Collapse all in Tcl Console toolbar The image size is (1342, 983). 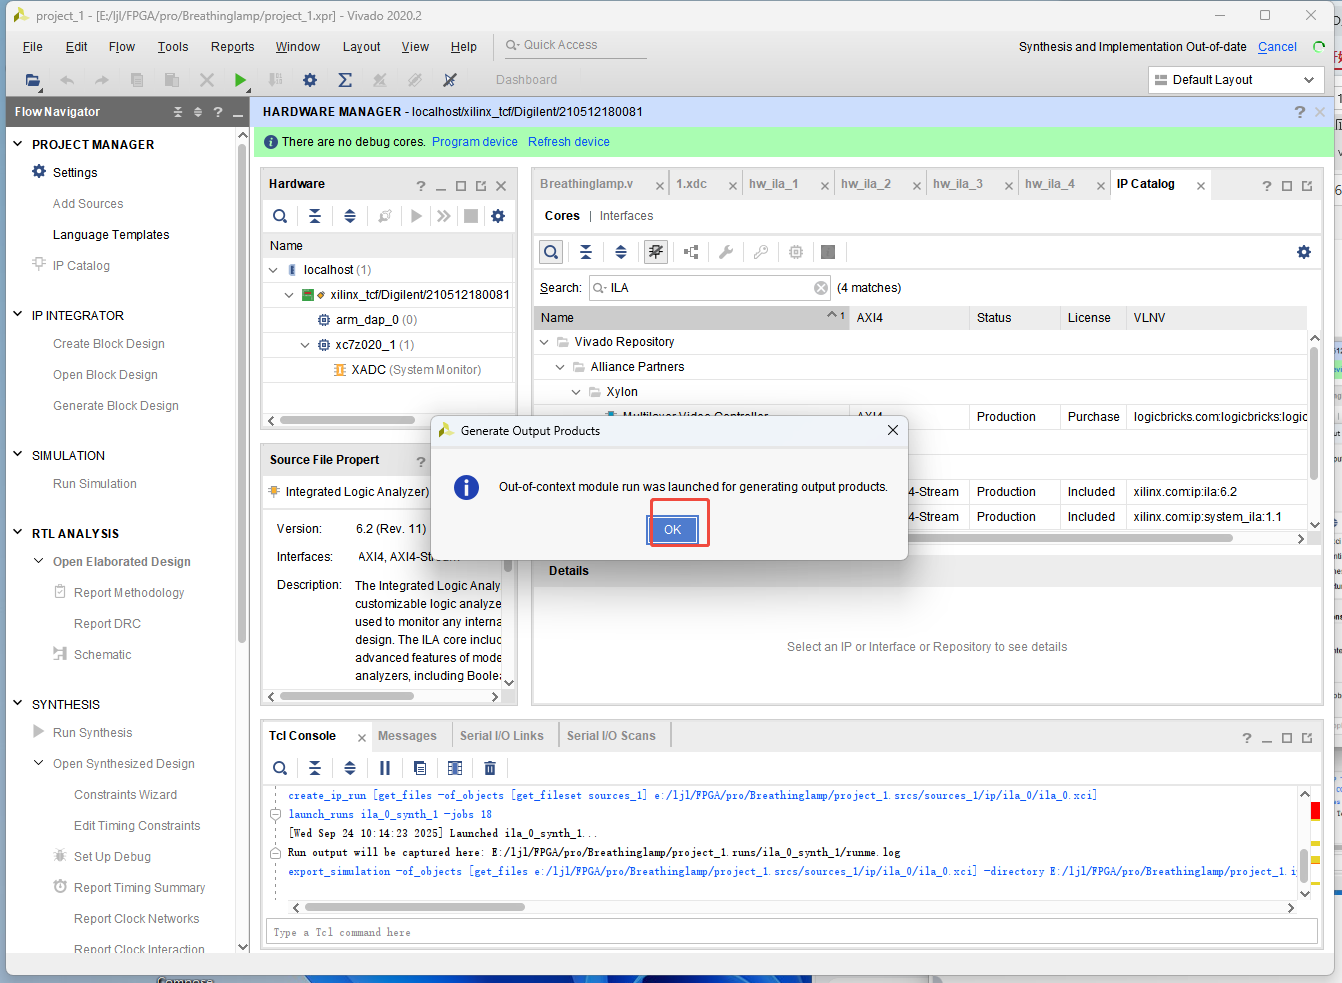(315, 768)
